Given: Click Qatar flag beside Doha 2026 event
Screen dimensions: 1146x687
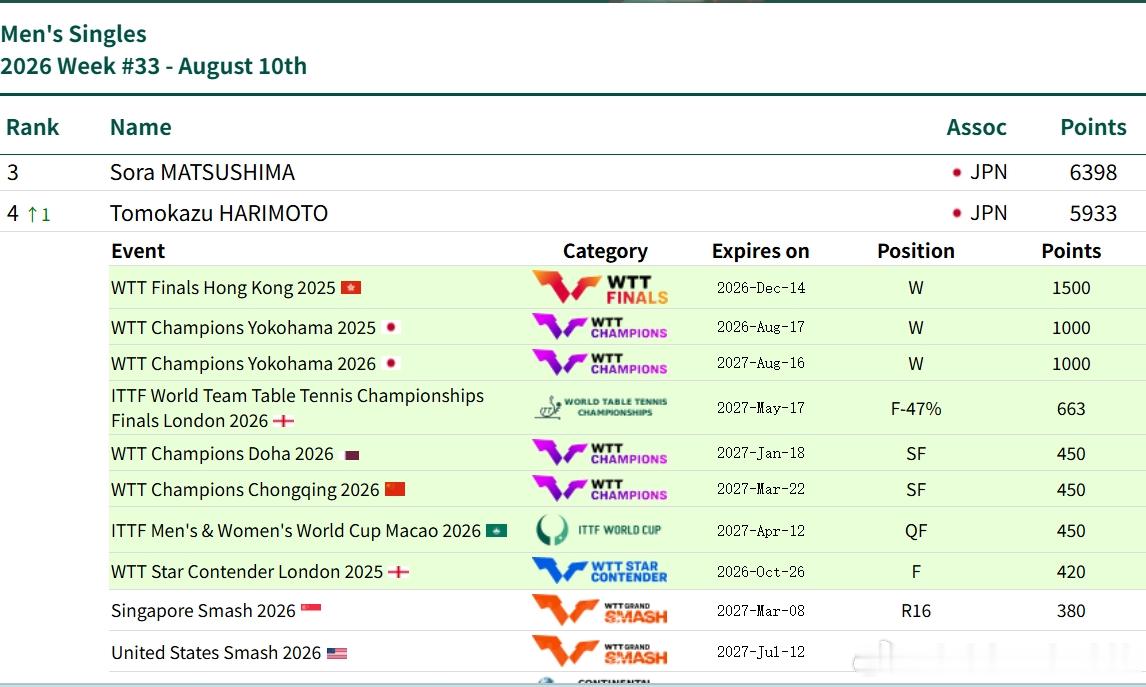Looking at the screenshot, I should click(352, 455).
